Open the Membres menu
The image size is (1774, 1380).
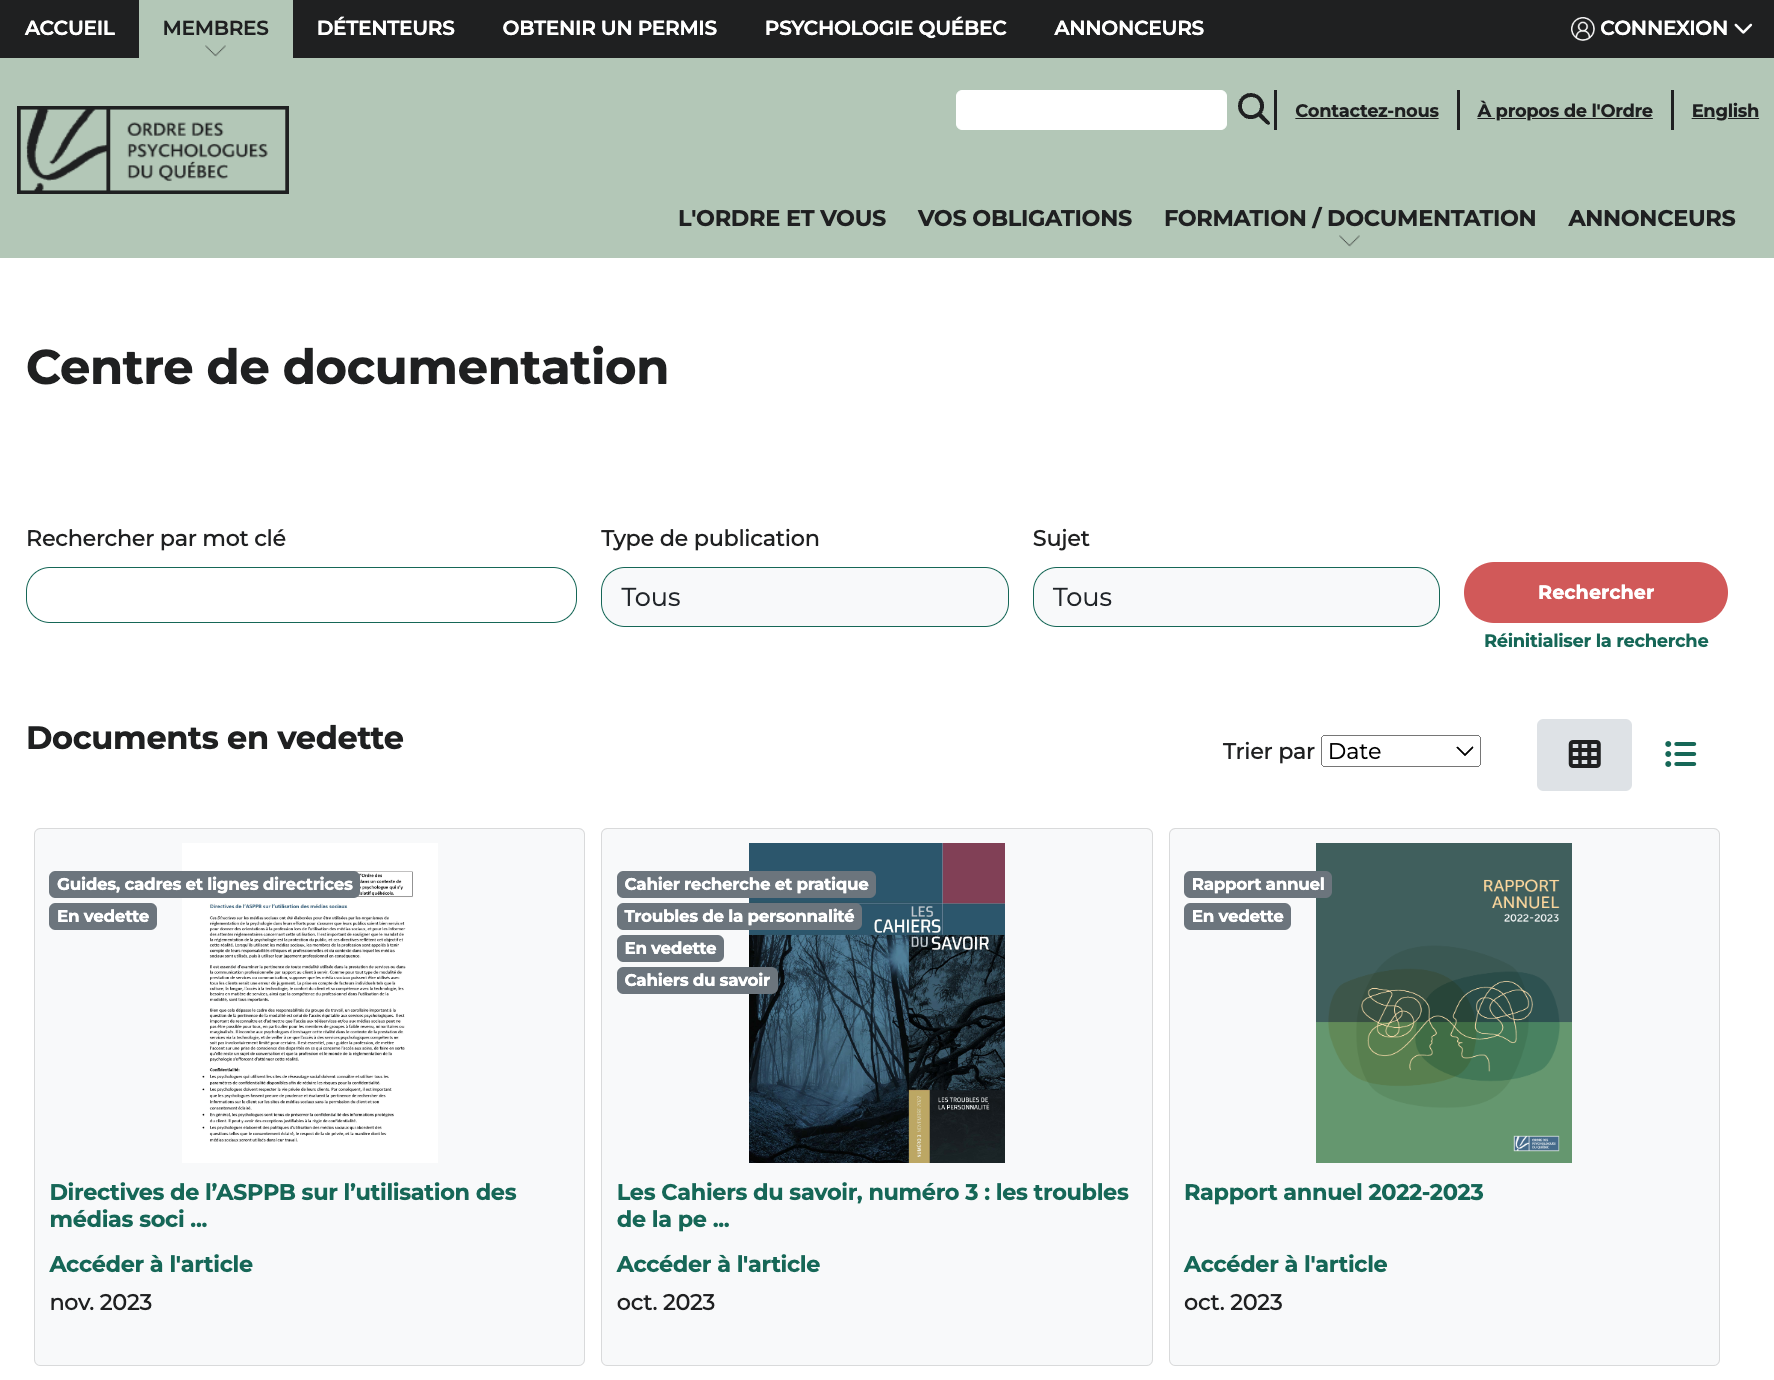point(215,28)
